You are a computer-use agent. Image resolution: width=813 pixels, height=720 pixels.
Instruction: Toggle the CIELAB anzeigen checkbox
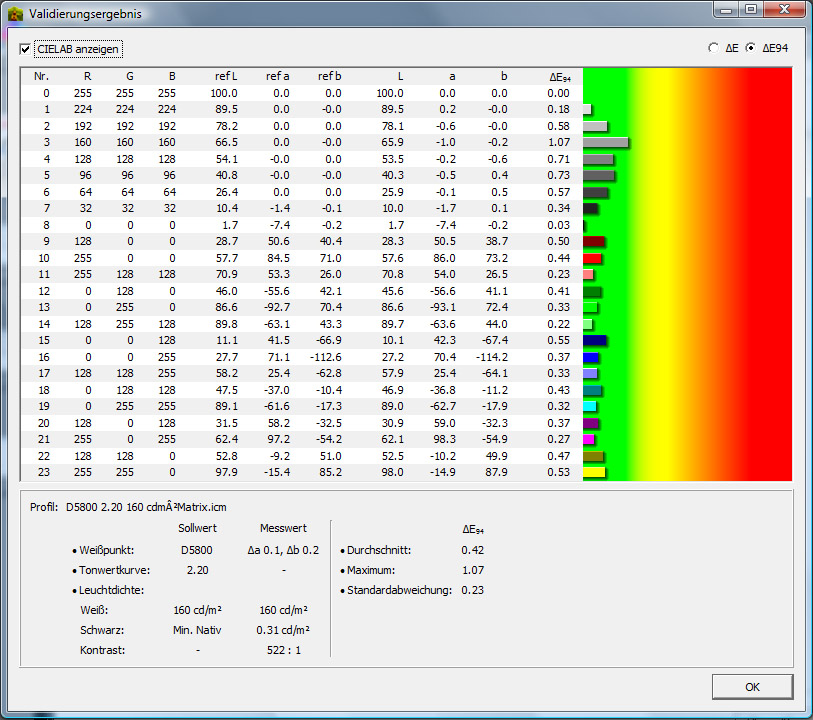click(26, 48)
